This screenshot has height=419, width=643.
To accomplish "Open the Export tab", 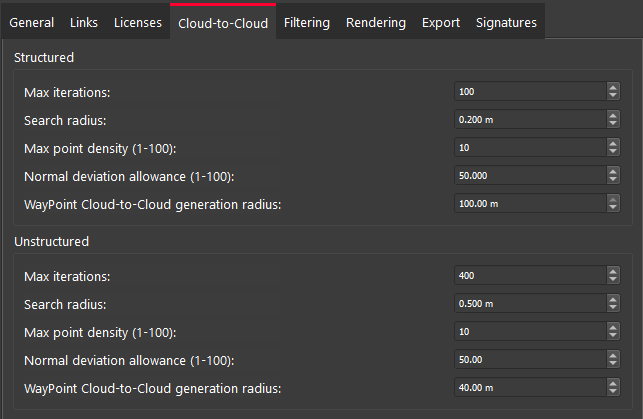I will 441,22.
